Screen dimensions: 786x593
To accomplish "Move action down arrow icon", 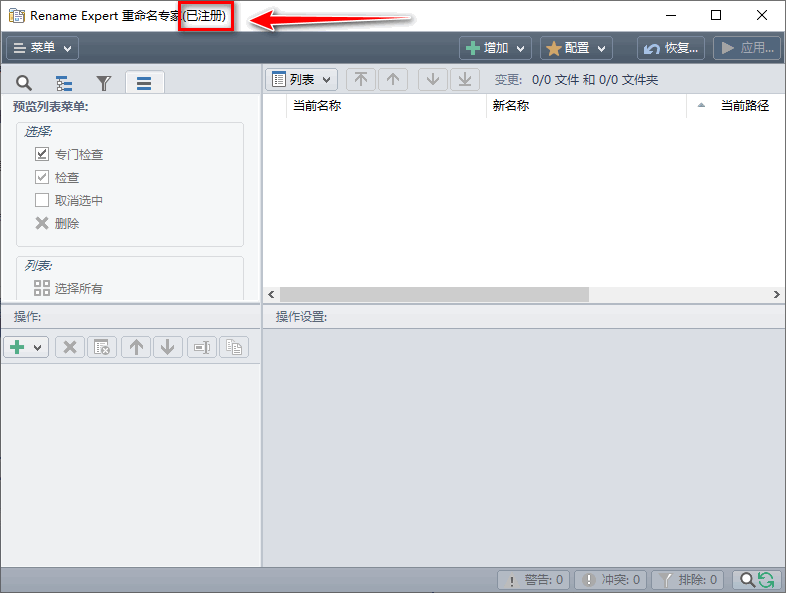I will (x=168, y=347).
